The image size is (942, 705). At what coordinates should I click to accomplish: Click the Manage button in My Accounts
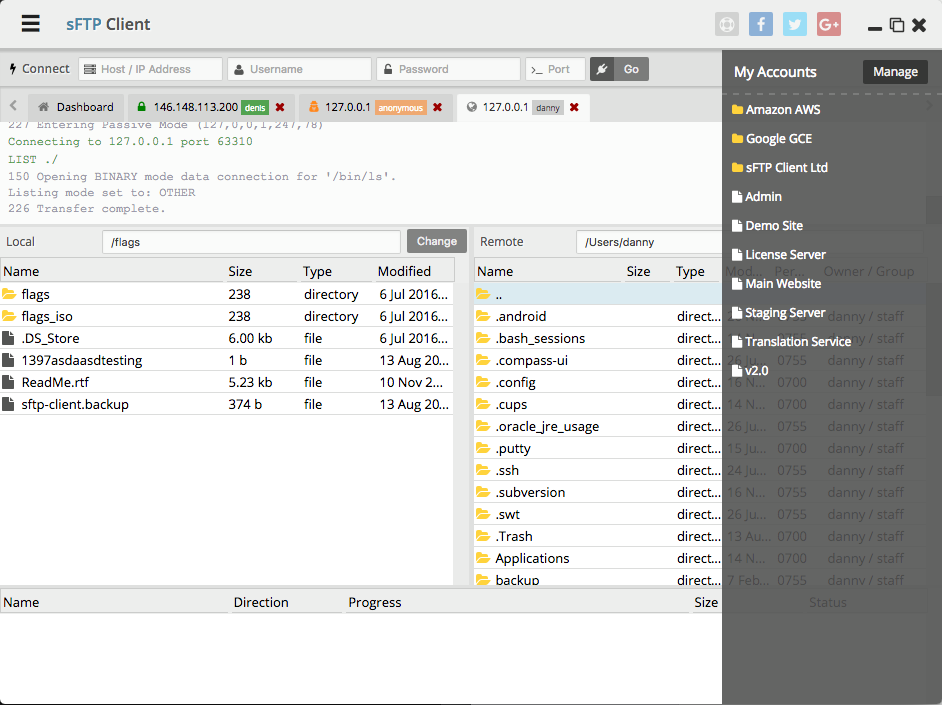click(895, 71)
